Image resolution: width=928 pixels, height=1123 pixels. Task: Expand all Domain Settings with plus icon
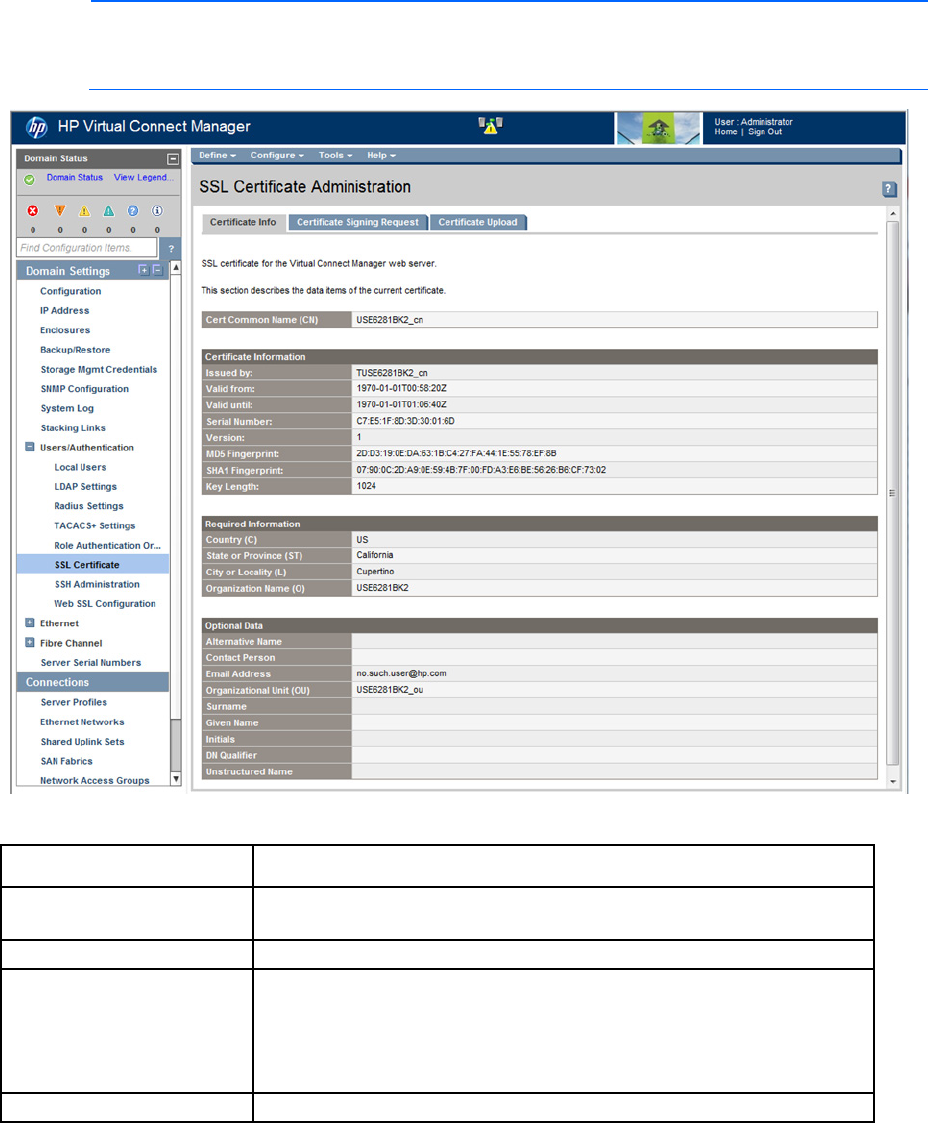143,270
